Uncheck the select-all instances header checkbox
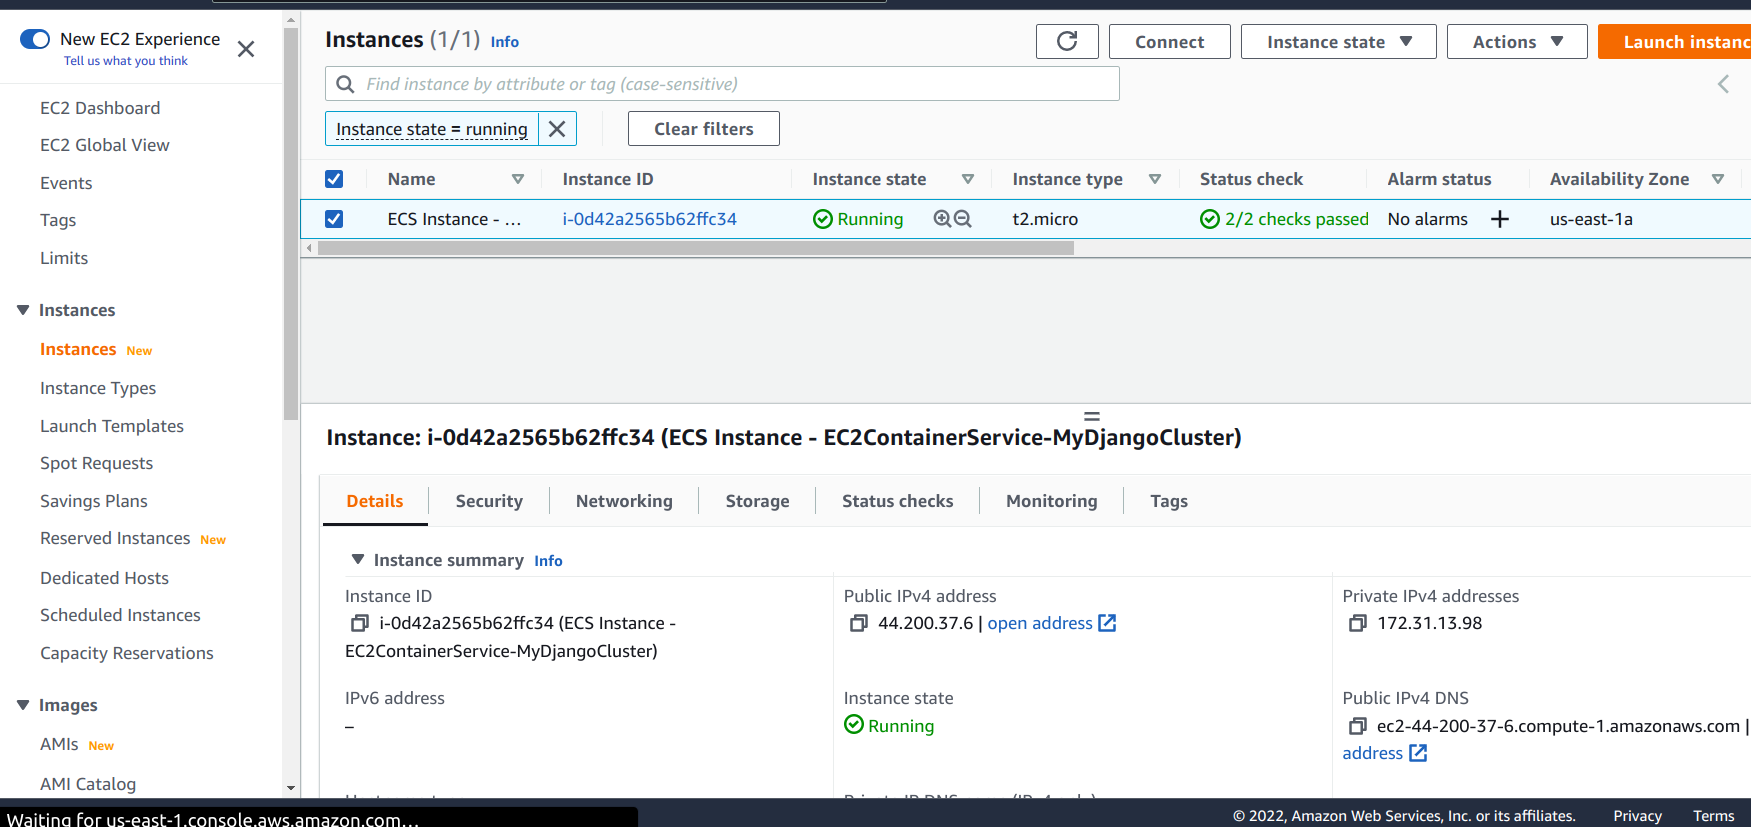1751x827 pixels. pyautogui.click(x=334, y=179)
